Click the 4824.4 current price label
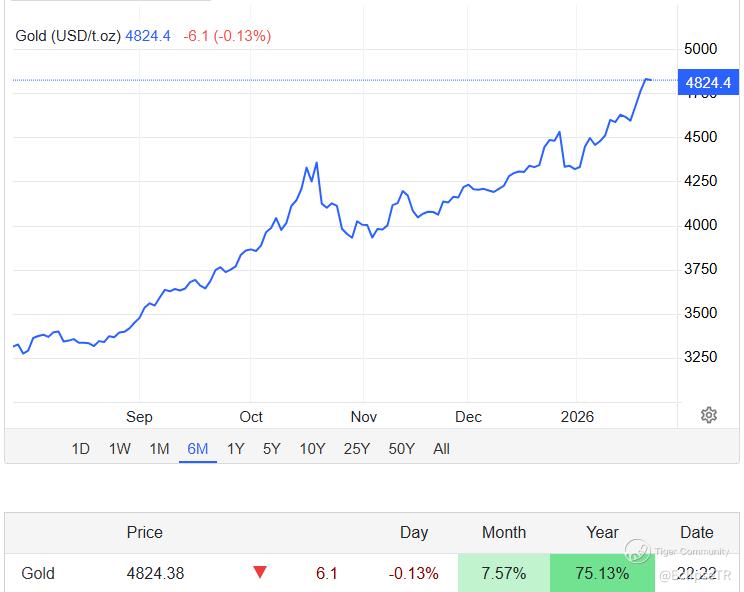Viewport: 744px width, 592px height. pyautogui.click(x=708, y=83)
